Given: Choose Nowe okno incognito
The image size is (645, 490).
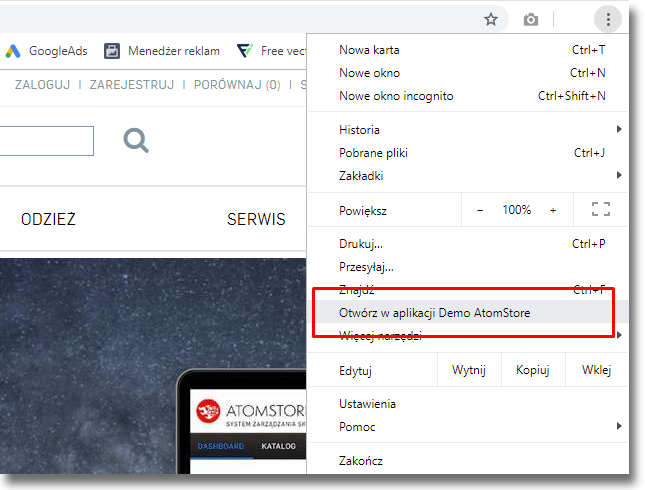Looking at the screenshot, I should click(x=396, y=96).
